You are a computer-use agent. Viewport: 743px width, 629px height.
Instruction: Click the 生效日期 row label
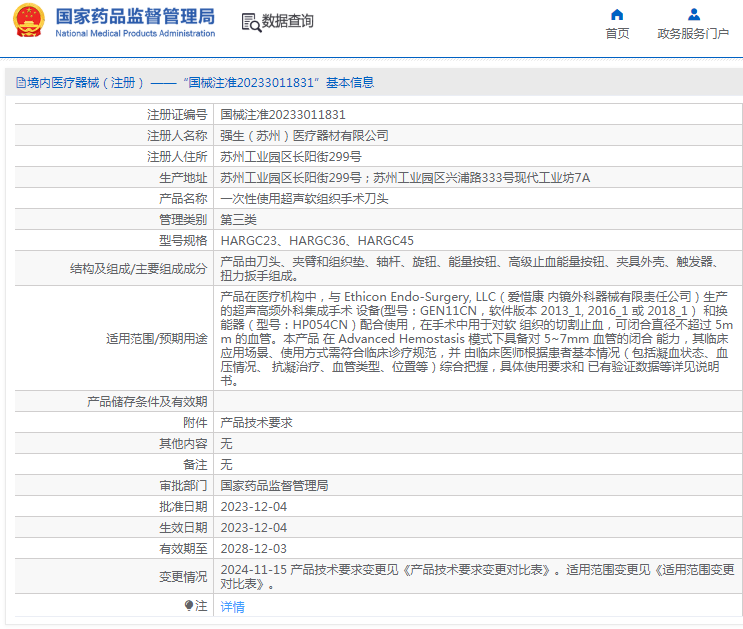[183, 528]
